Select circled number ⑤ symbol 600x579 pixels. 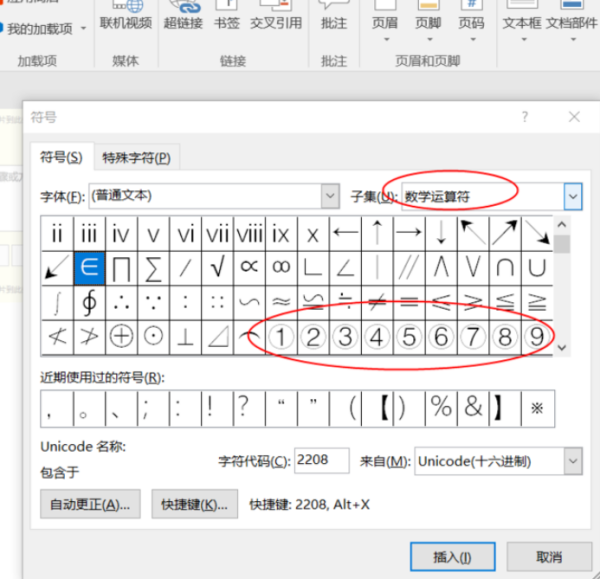409,337
